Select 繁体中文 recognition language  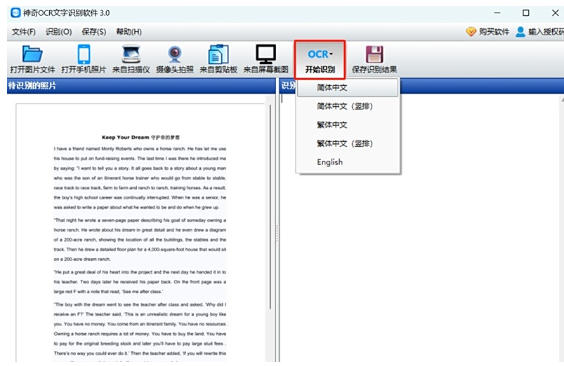click(348, 125)
